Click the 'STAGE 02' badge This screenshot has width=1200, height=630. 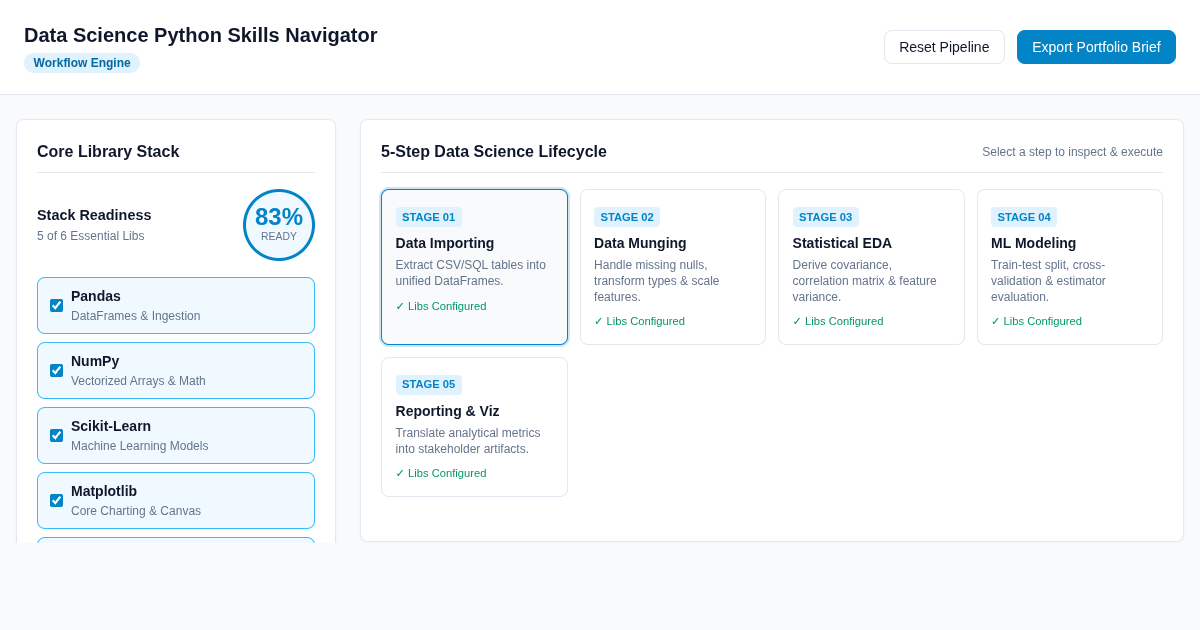[x=627, y=217]
